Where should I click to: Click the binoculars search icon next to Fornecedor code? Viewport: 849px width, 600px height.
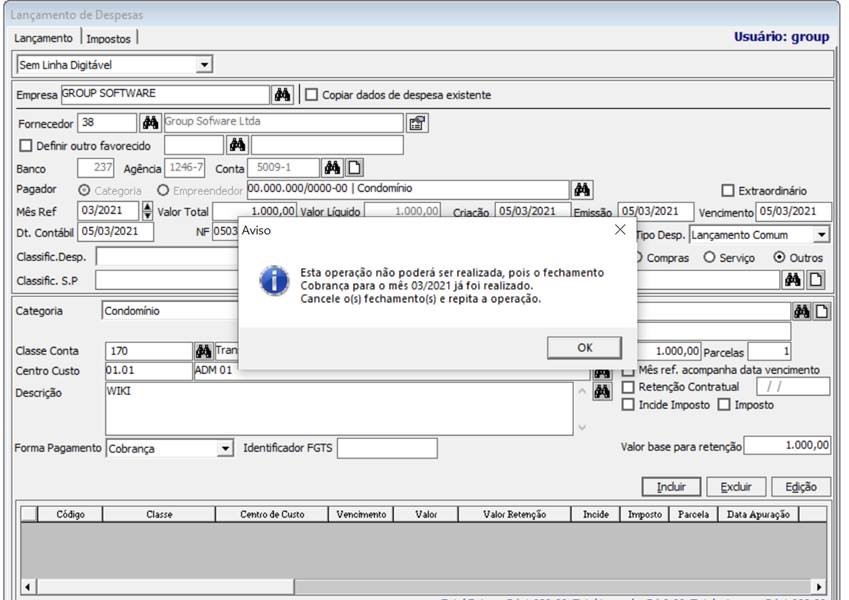click(150, 123)
